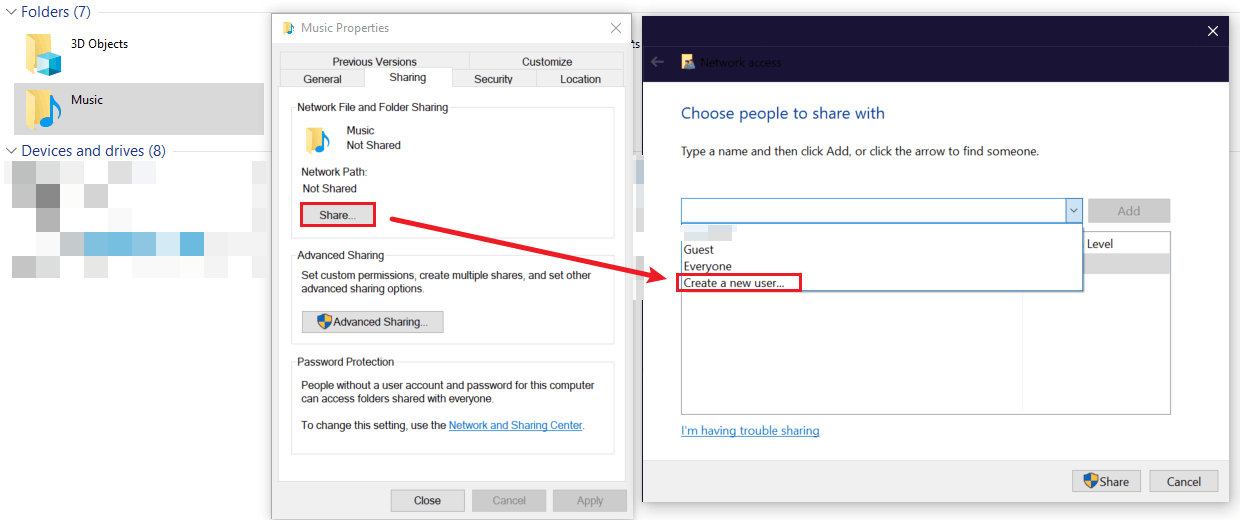Switch to the Sharing tab
This screenshot has height=520, width=1240.
[408, 78]
